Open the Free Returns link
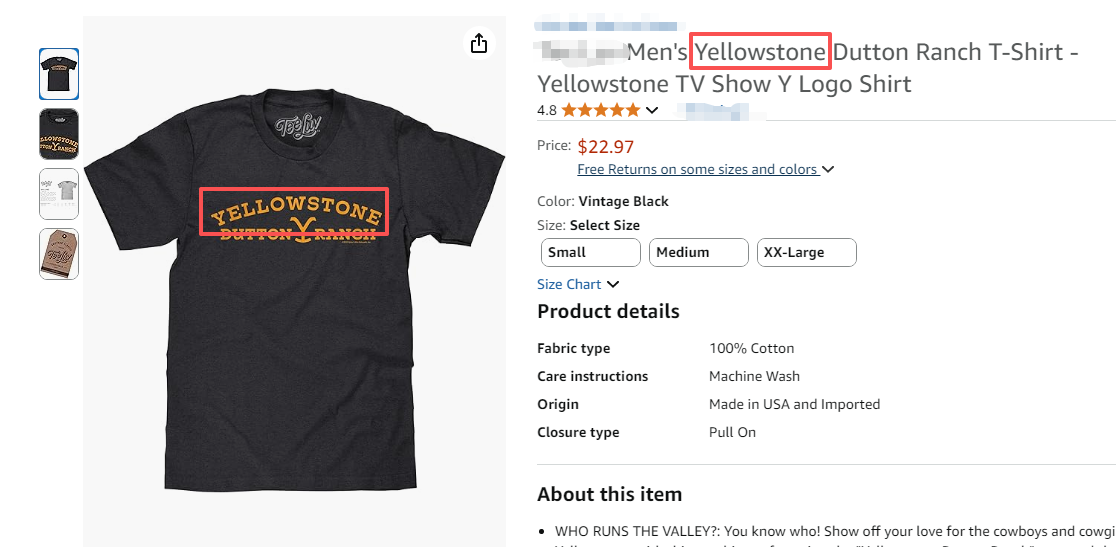 (x=697, y=170)
